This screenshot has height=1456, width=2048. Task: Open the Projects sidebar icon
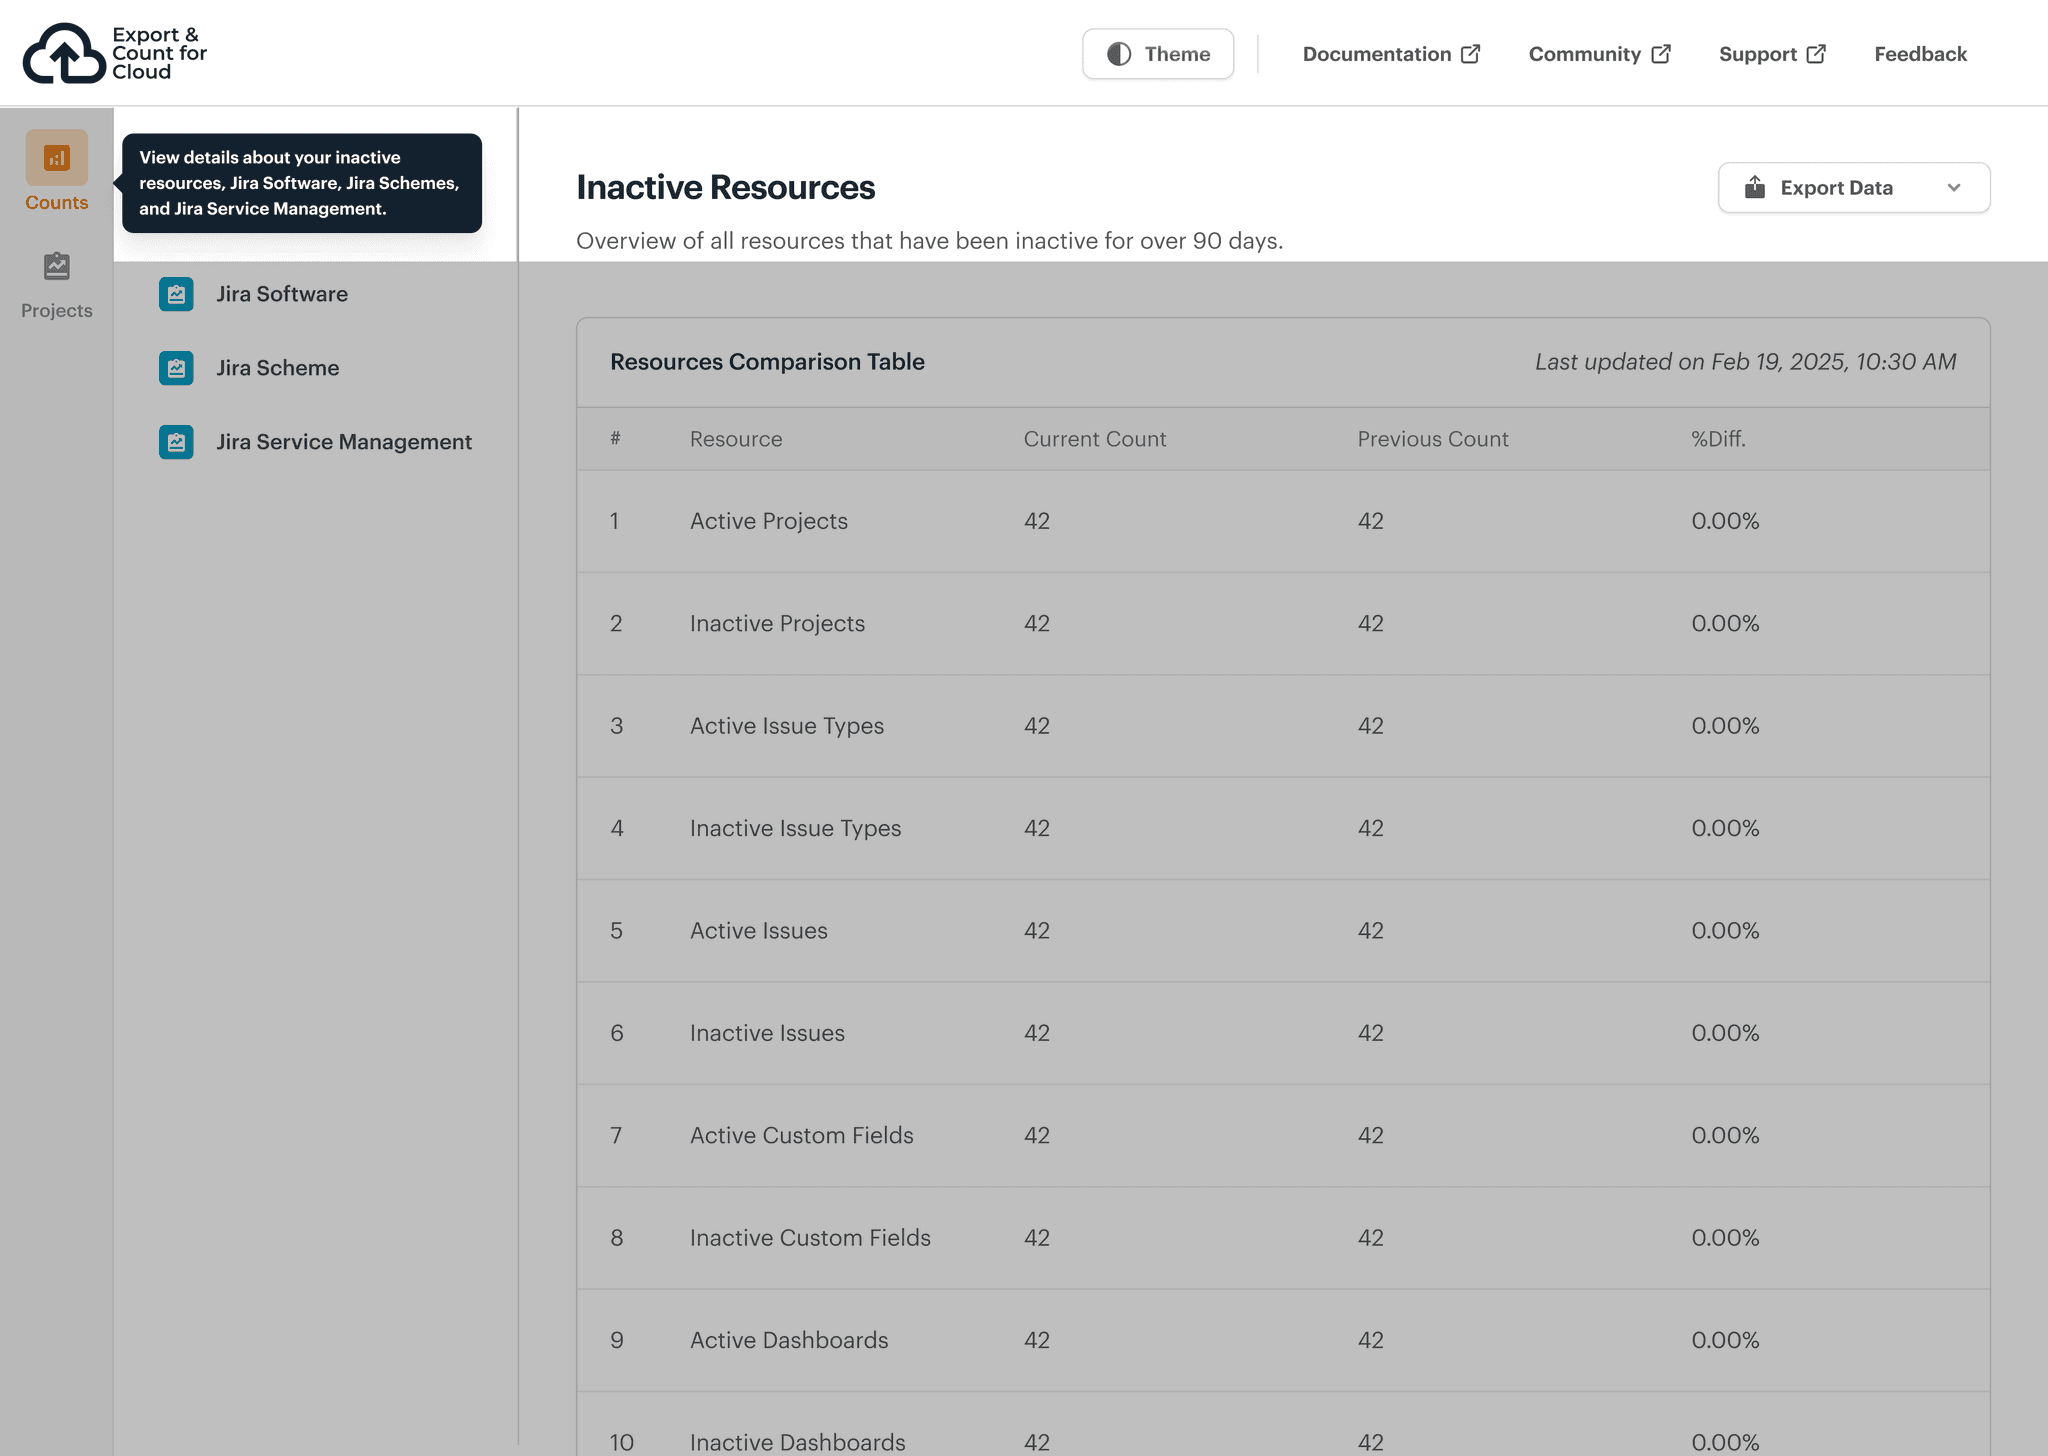pyautogui.click(x=56, y=266)
